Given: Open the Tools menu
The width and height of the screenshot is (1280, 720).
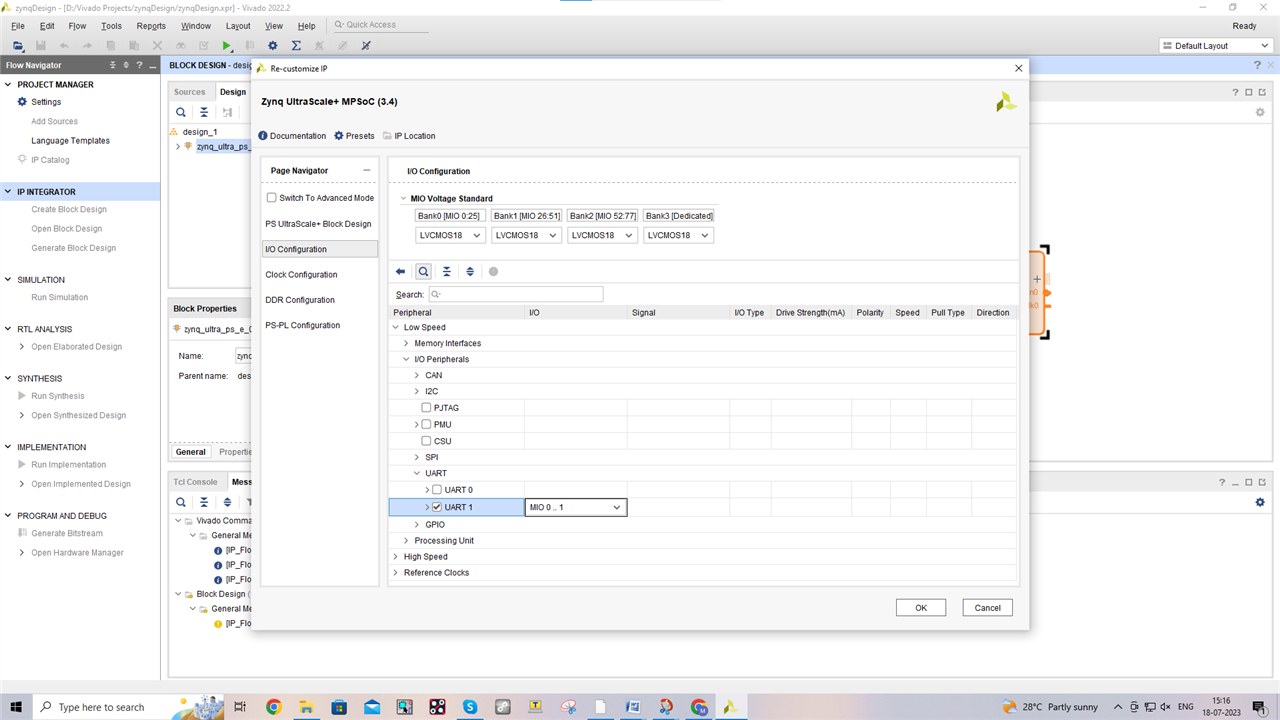Looking at the screenshot, I should pyautogui.click(x=111, y=26).
